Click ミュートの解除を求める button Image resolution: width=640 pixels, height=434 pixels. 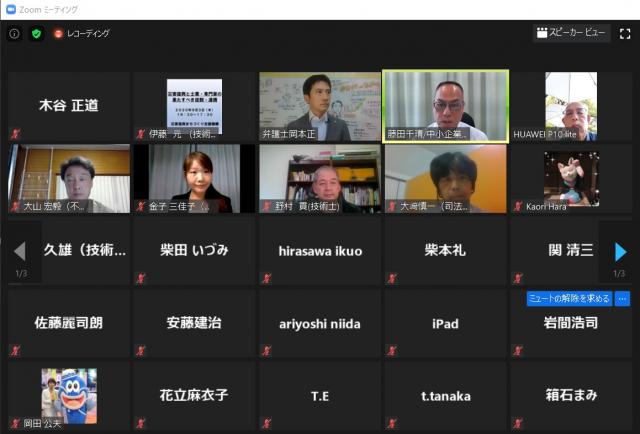click(x=569, y=298)
